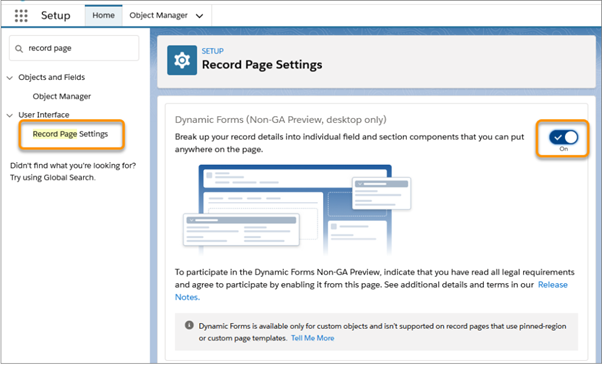Click the Dynamic Forms section title

281,120
